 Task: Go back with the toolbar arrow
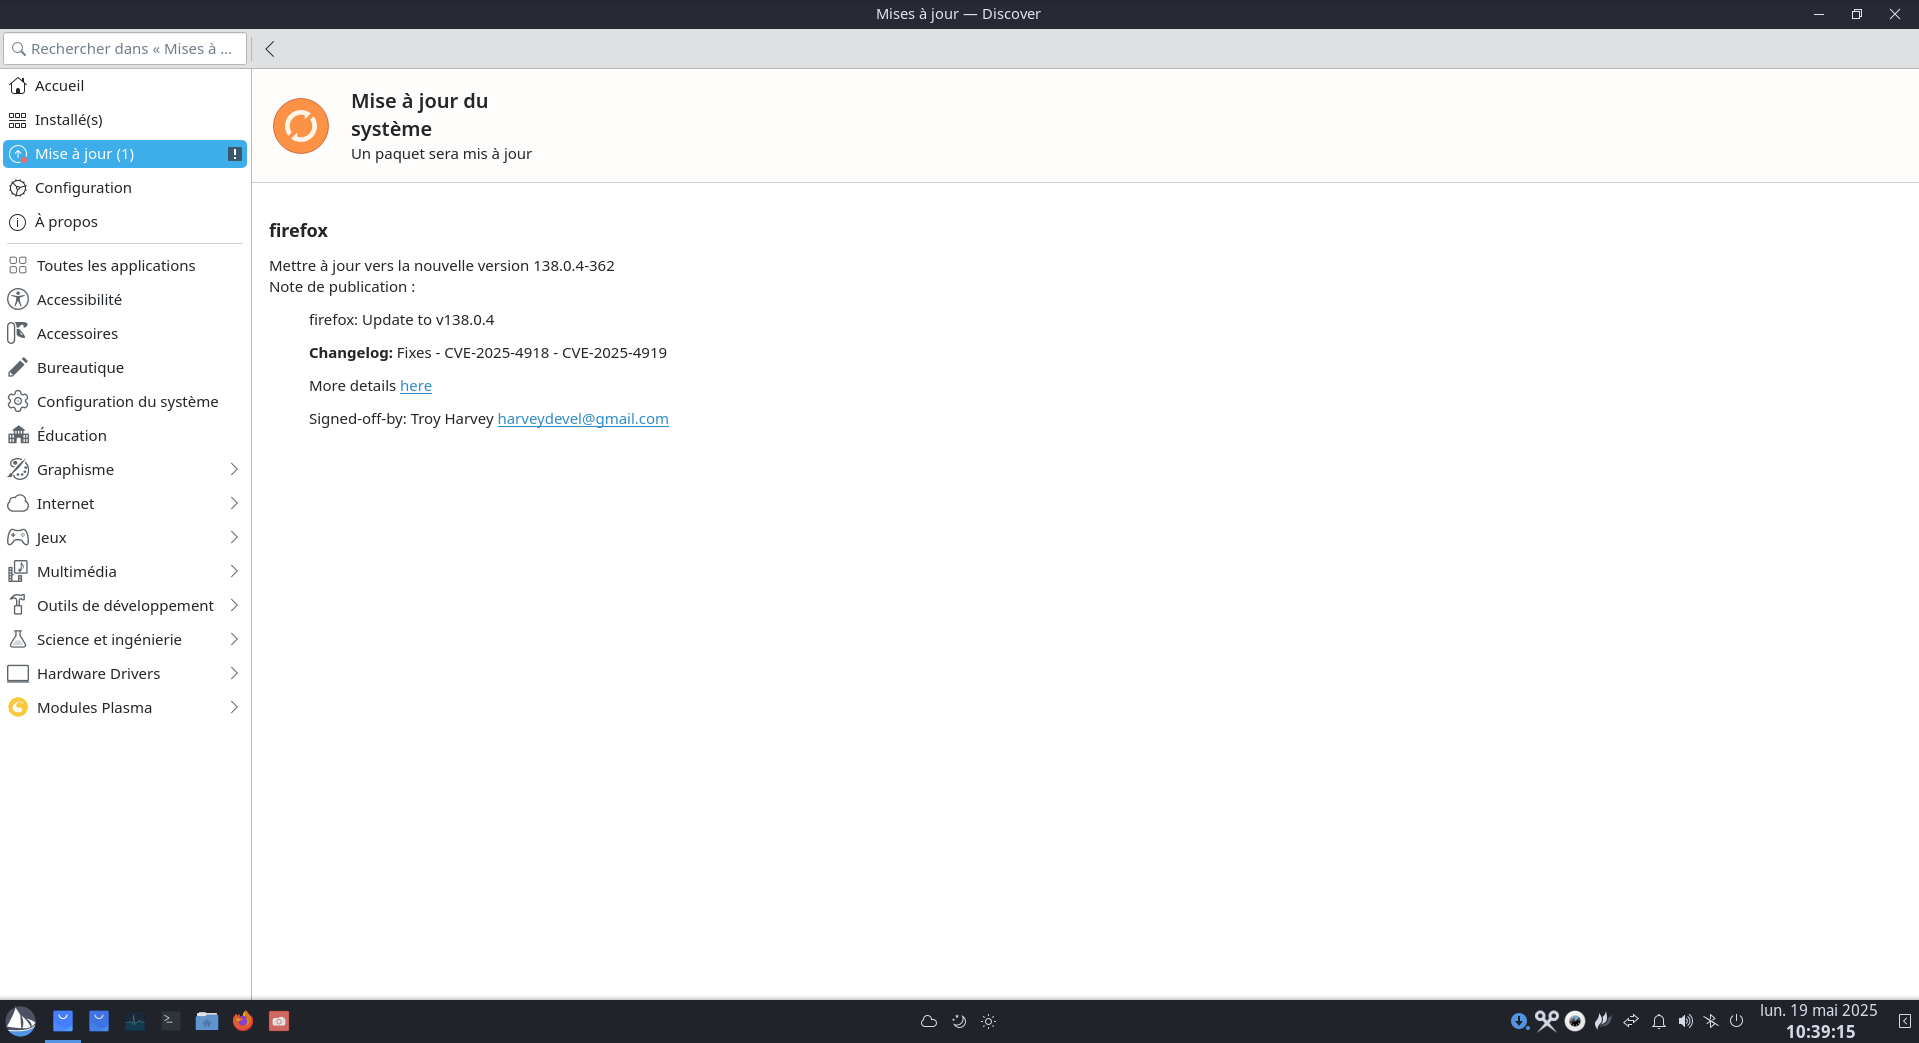click(x=270, y=49)
